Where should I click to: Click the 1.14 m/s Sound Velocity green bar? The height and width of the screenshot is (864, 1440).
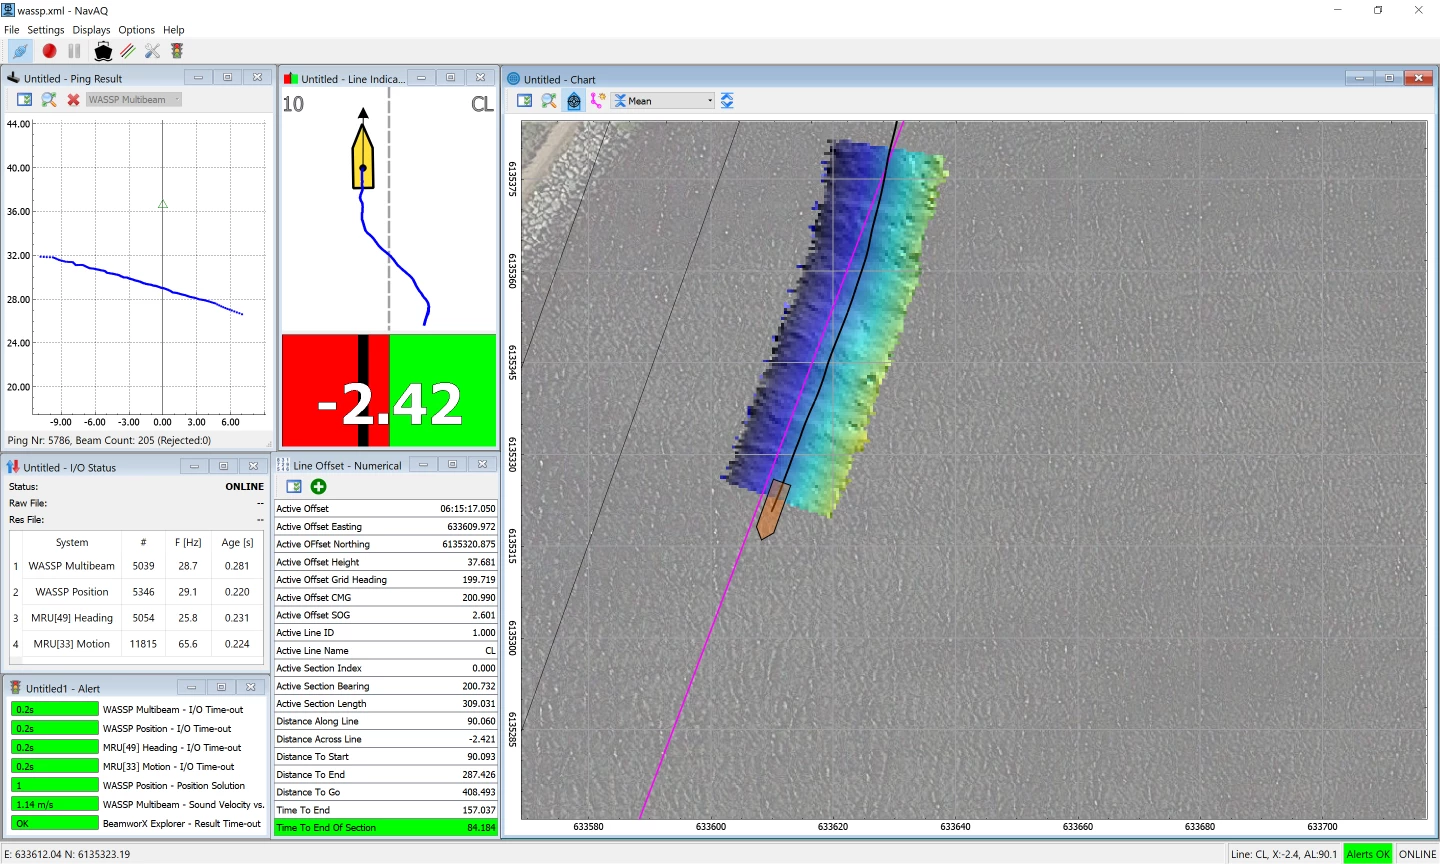point(55,804)
